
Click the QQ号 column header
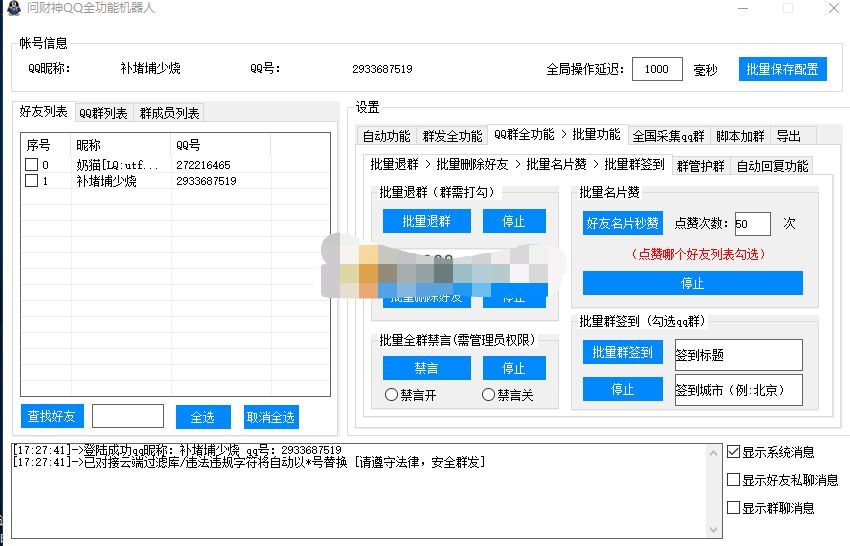click(220, 145)
